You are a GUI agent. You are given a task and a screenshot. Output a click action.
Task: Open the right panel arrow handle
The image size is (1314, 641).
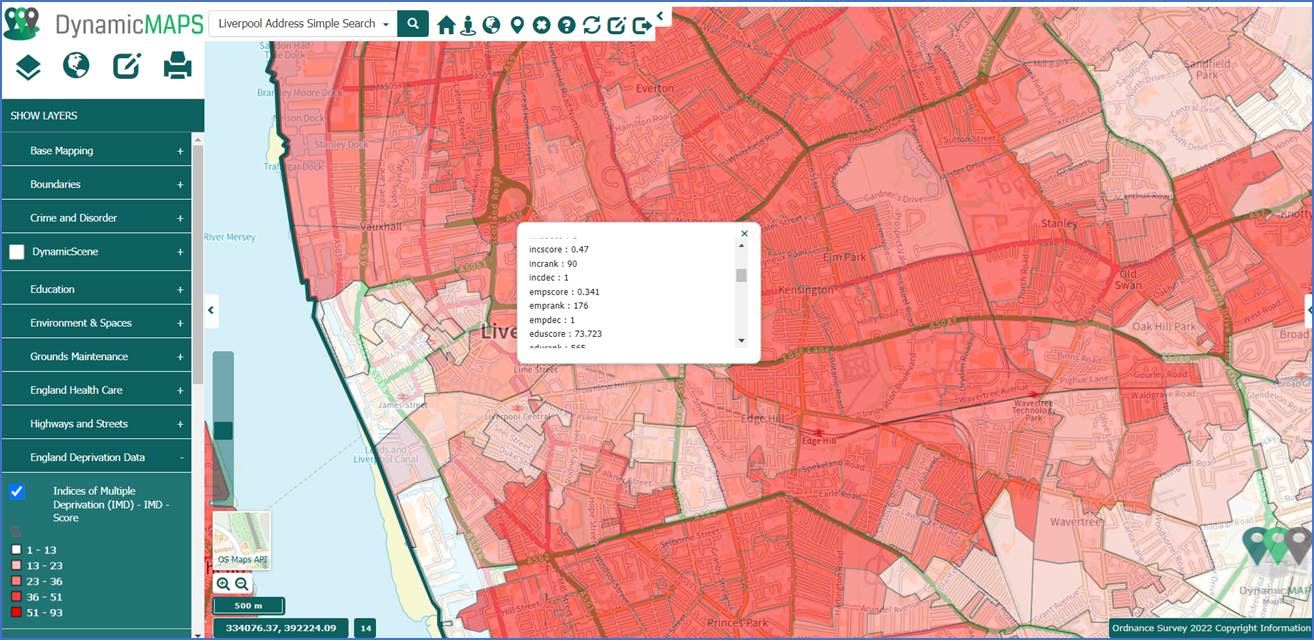coord(1309,310)
